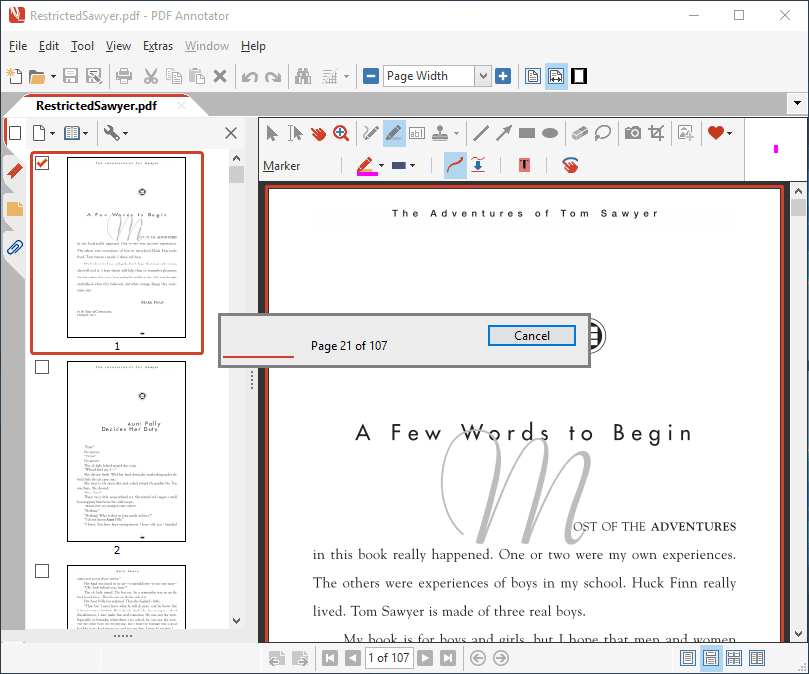Click the Print icon

[124, 76]
